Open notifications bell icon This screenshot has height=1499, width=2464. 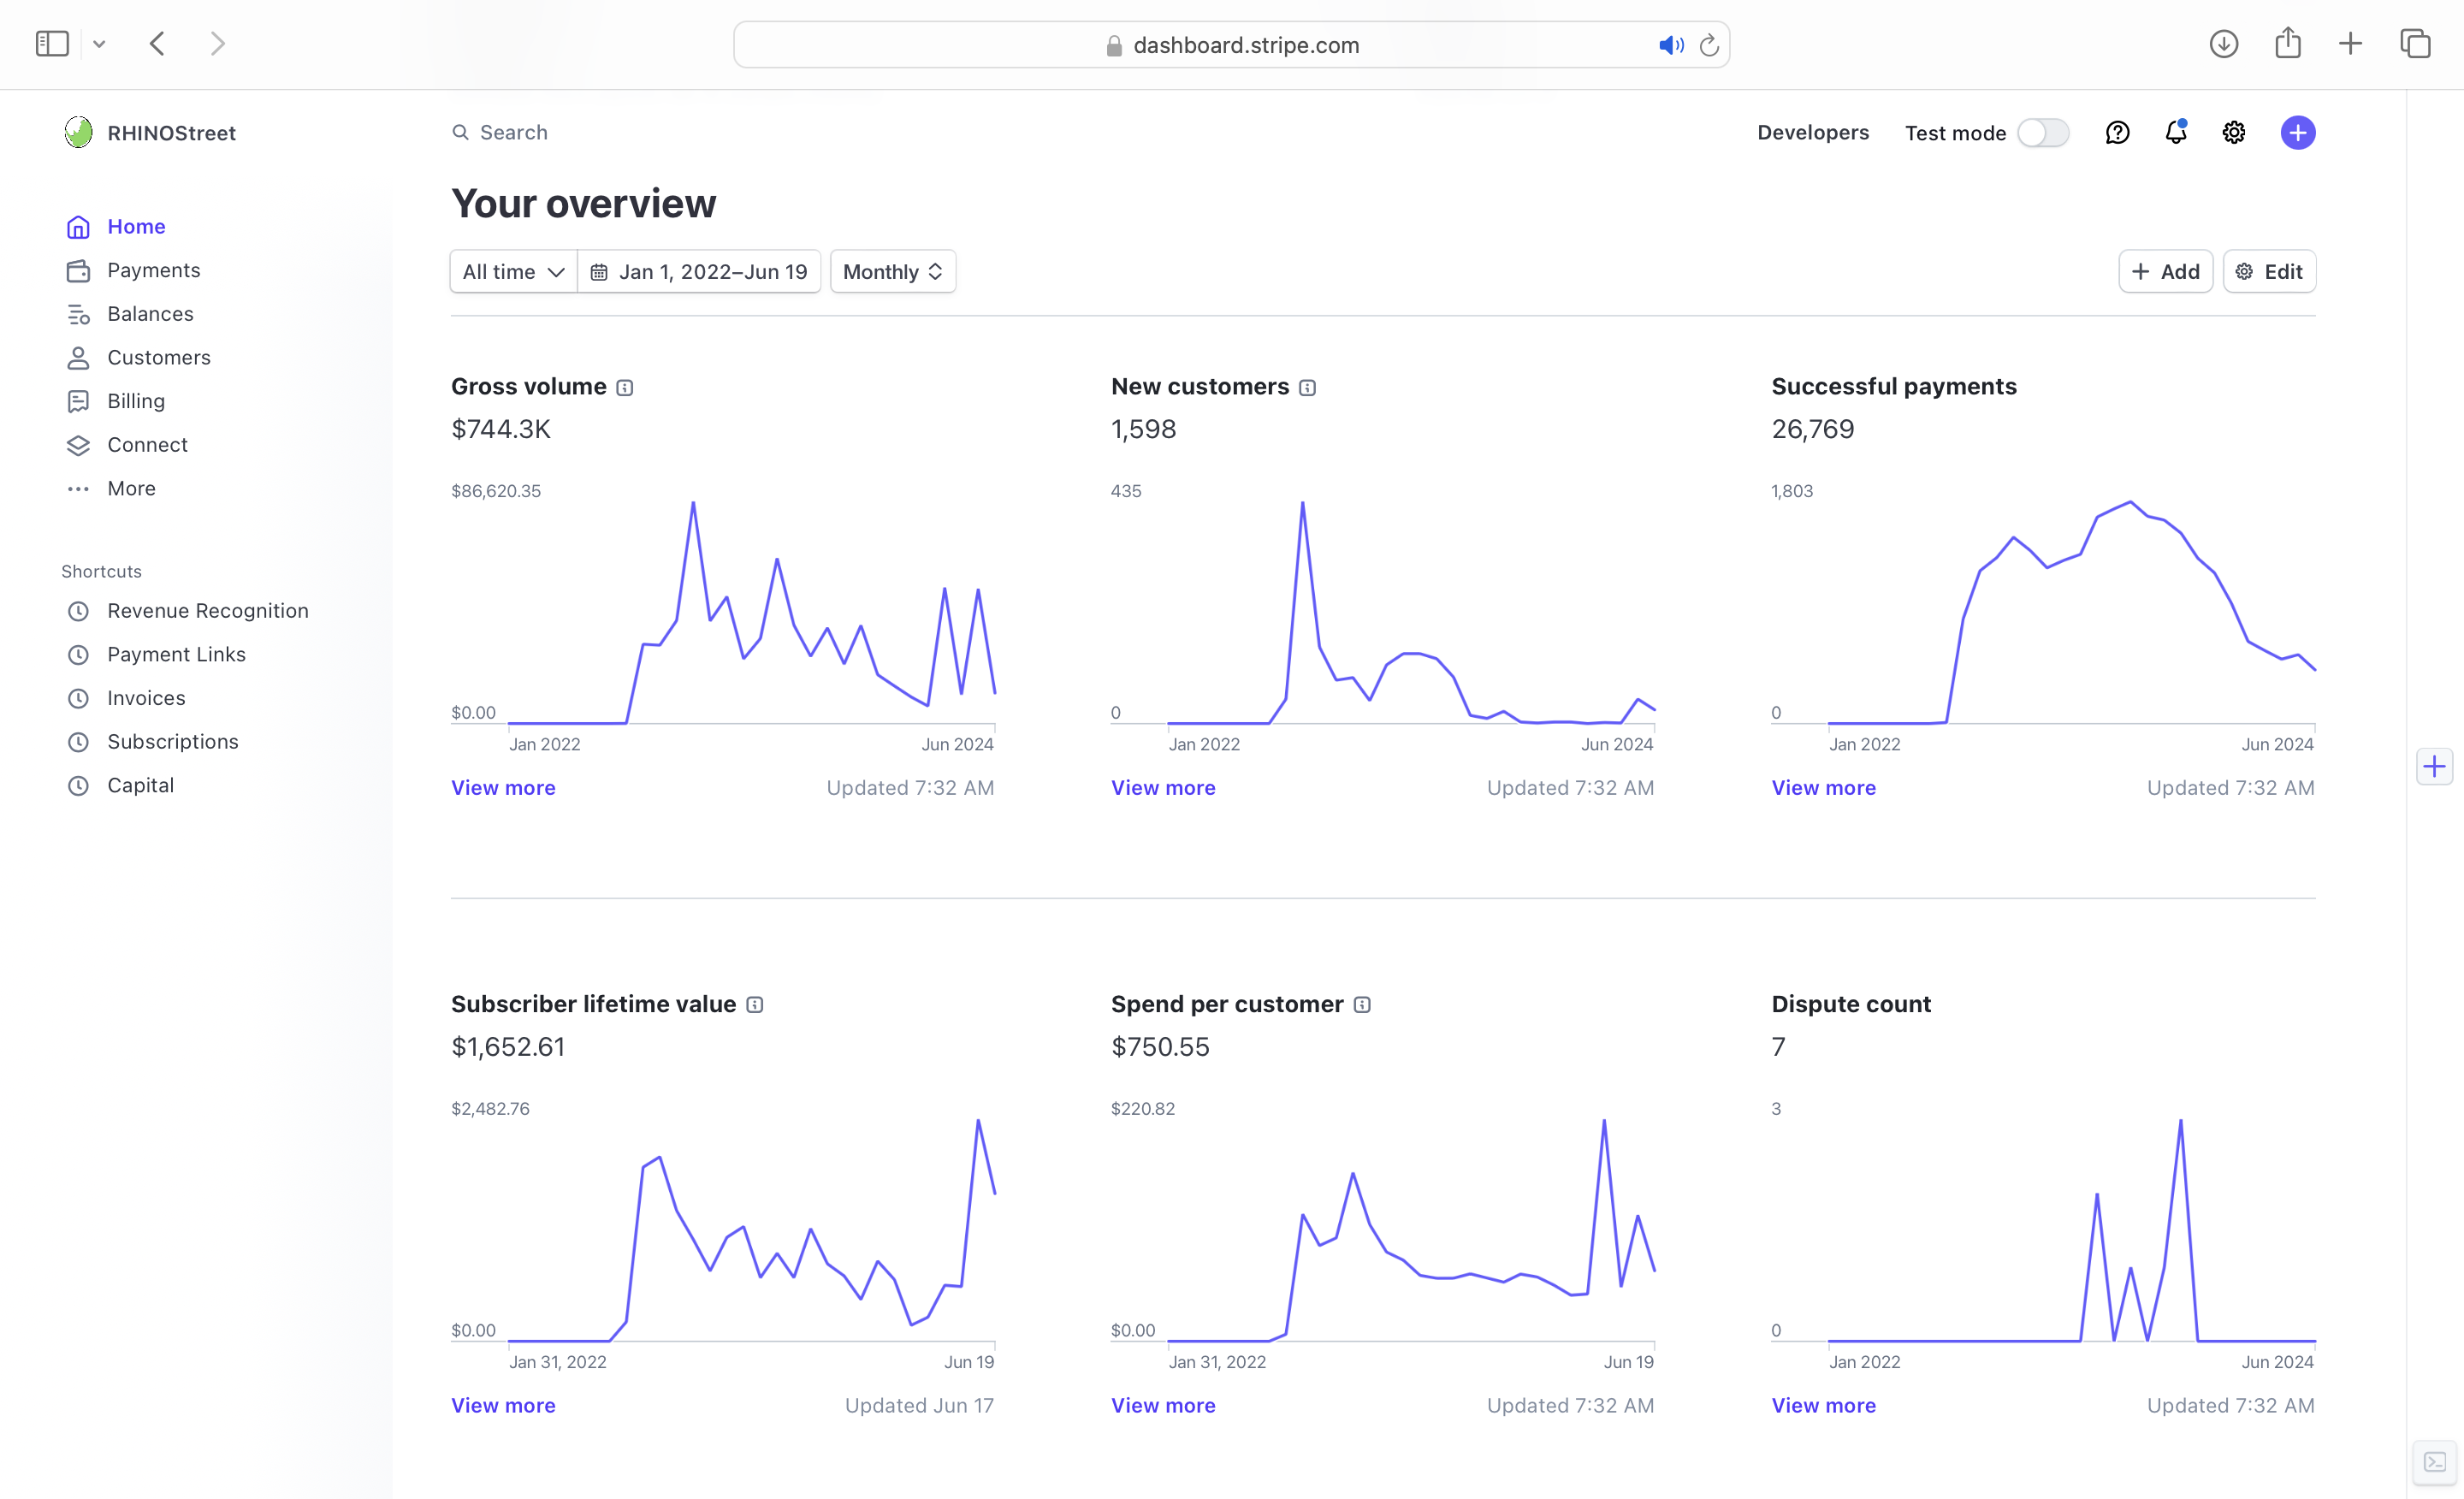click(2175, 132)
